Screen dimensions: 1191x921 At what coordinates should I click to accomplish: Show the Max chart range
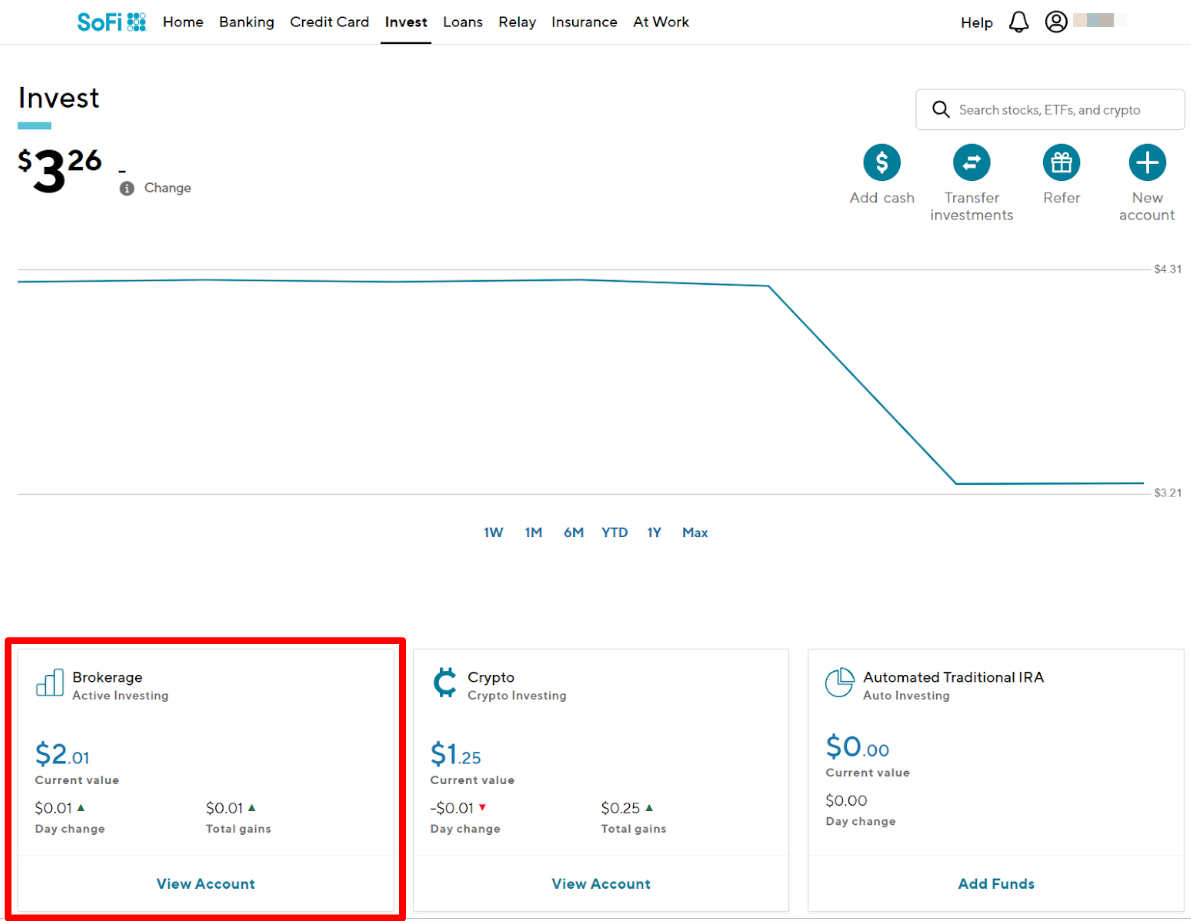pyautogui.click(x=695, y=533)
